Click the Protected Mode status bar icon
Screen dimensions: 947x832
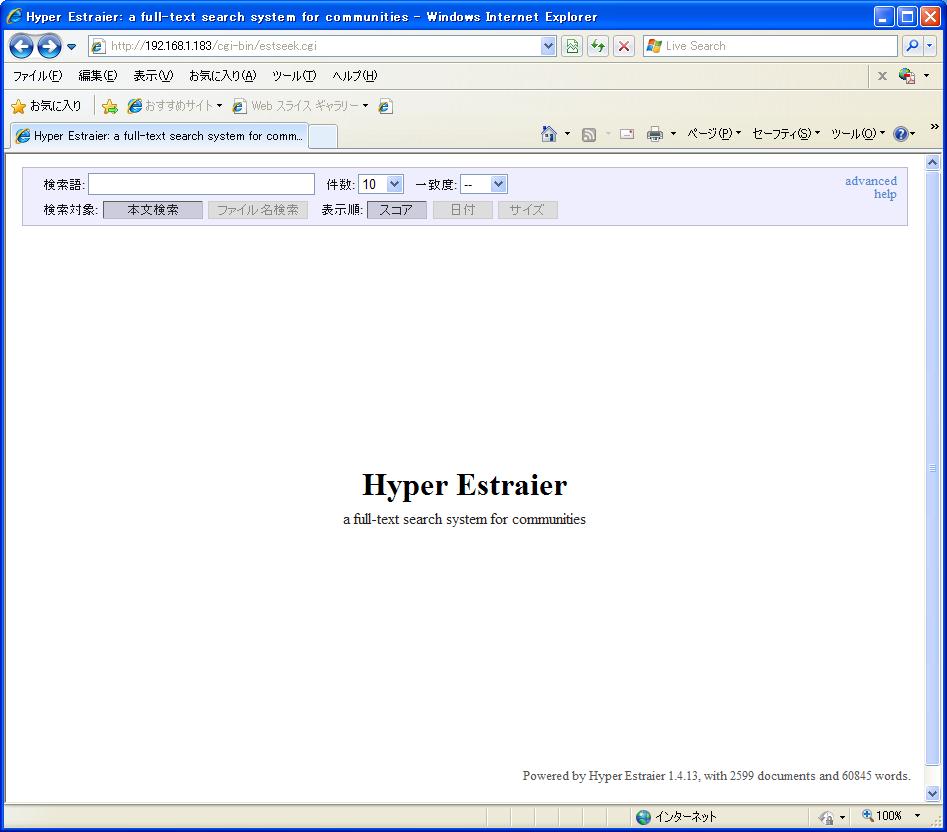(826, 818)
